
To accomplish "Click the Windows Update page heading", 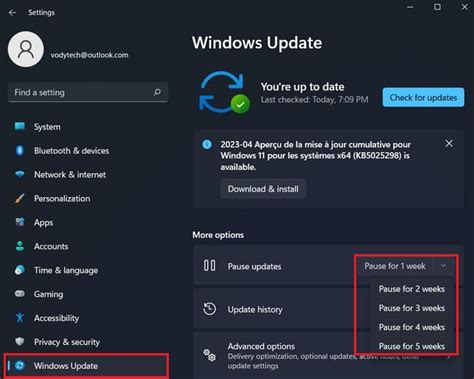I will [x=257, y=43].
